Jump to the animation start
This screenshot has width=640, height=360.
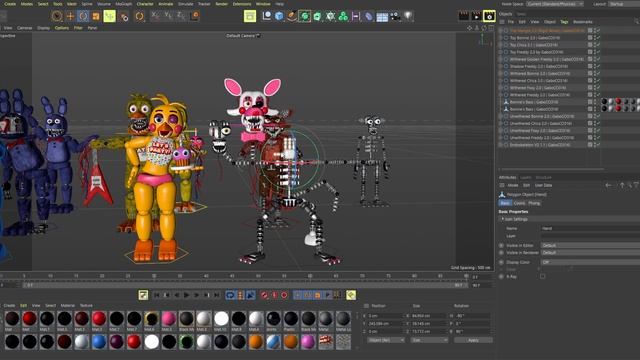pyautogui.click(x=156, y=295)
